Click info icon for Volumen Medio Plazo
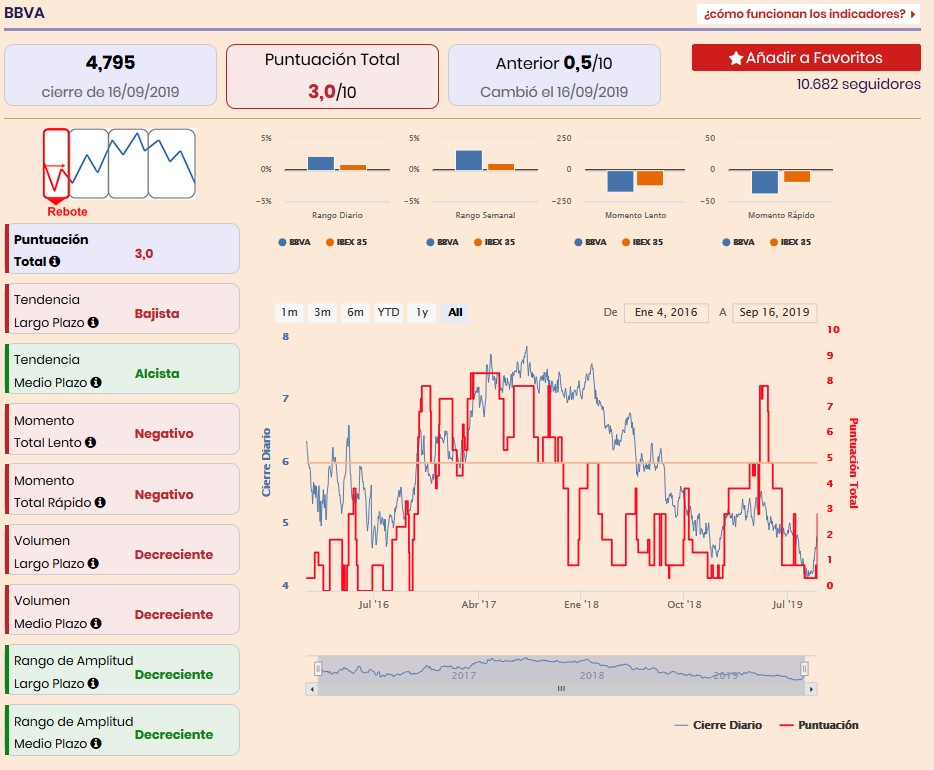The width and height of the screenshot is (934, 770). click(96, 624)
